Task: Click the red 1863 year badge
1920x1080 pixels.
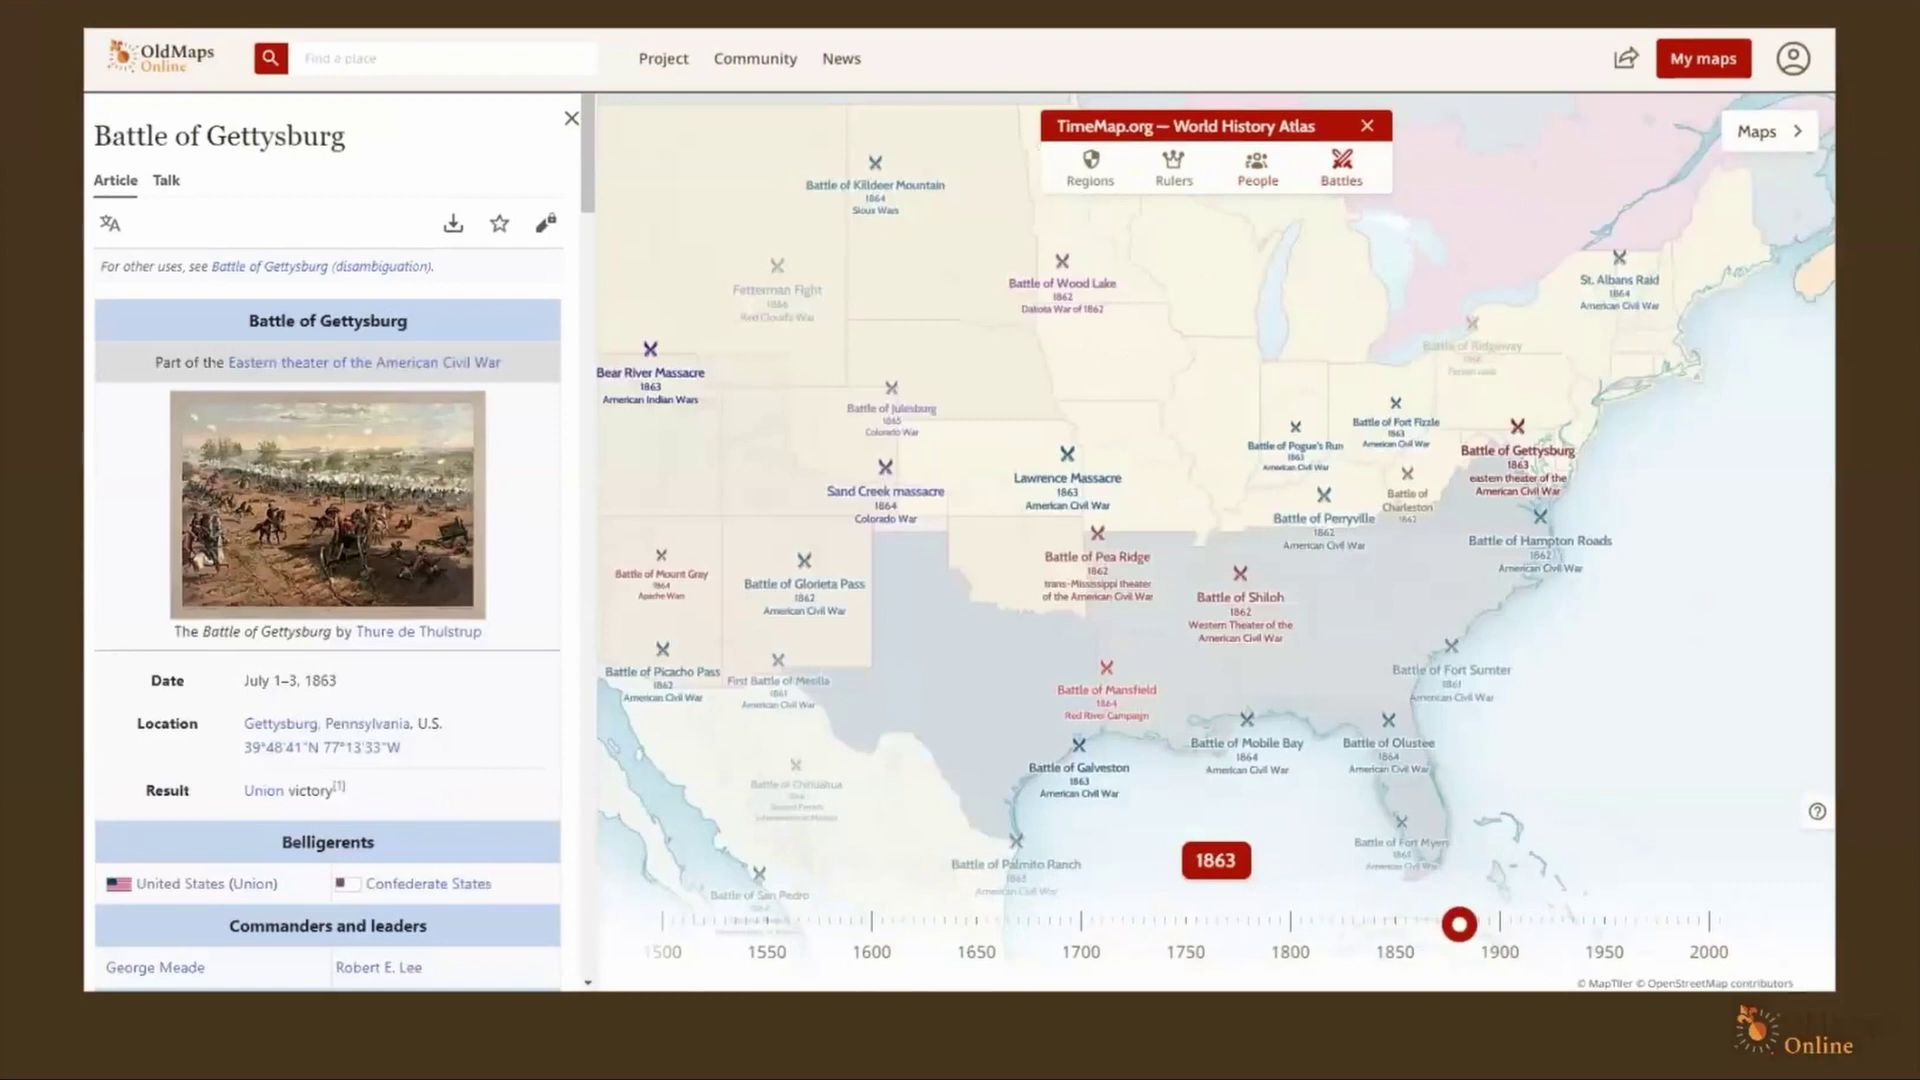Action: click(x=1215, y=860)
